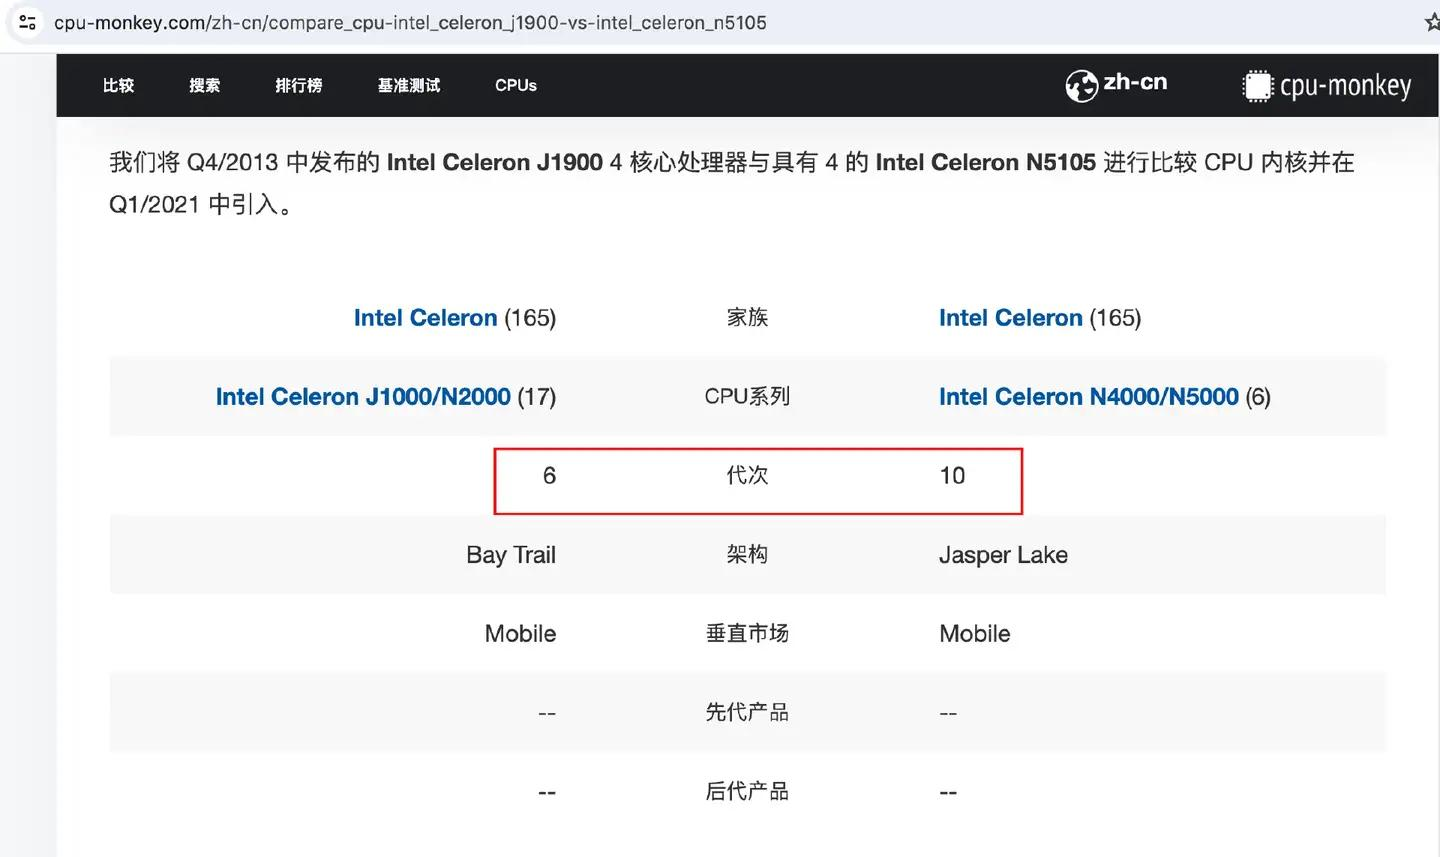The height and width of the screenshot is (857, 1440).
Task: Open the right Intel Celeron family link
Action: pos(1010,318)
